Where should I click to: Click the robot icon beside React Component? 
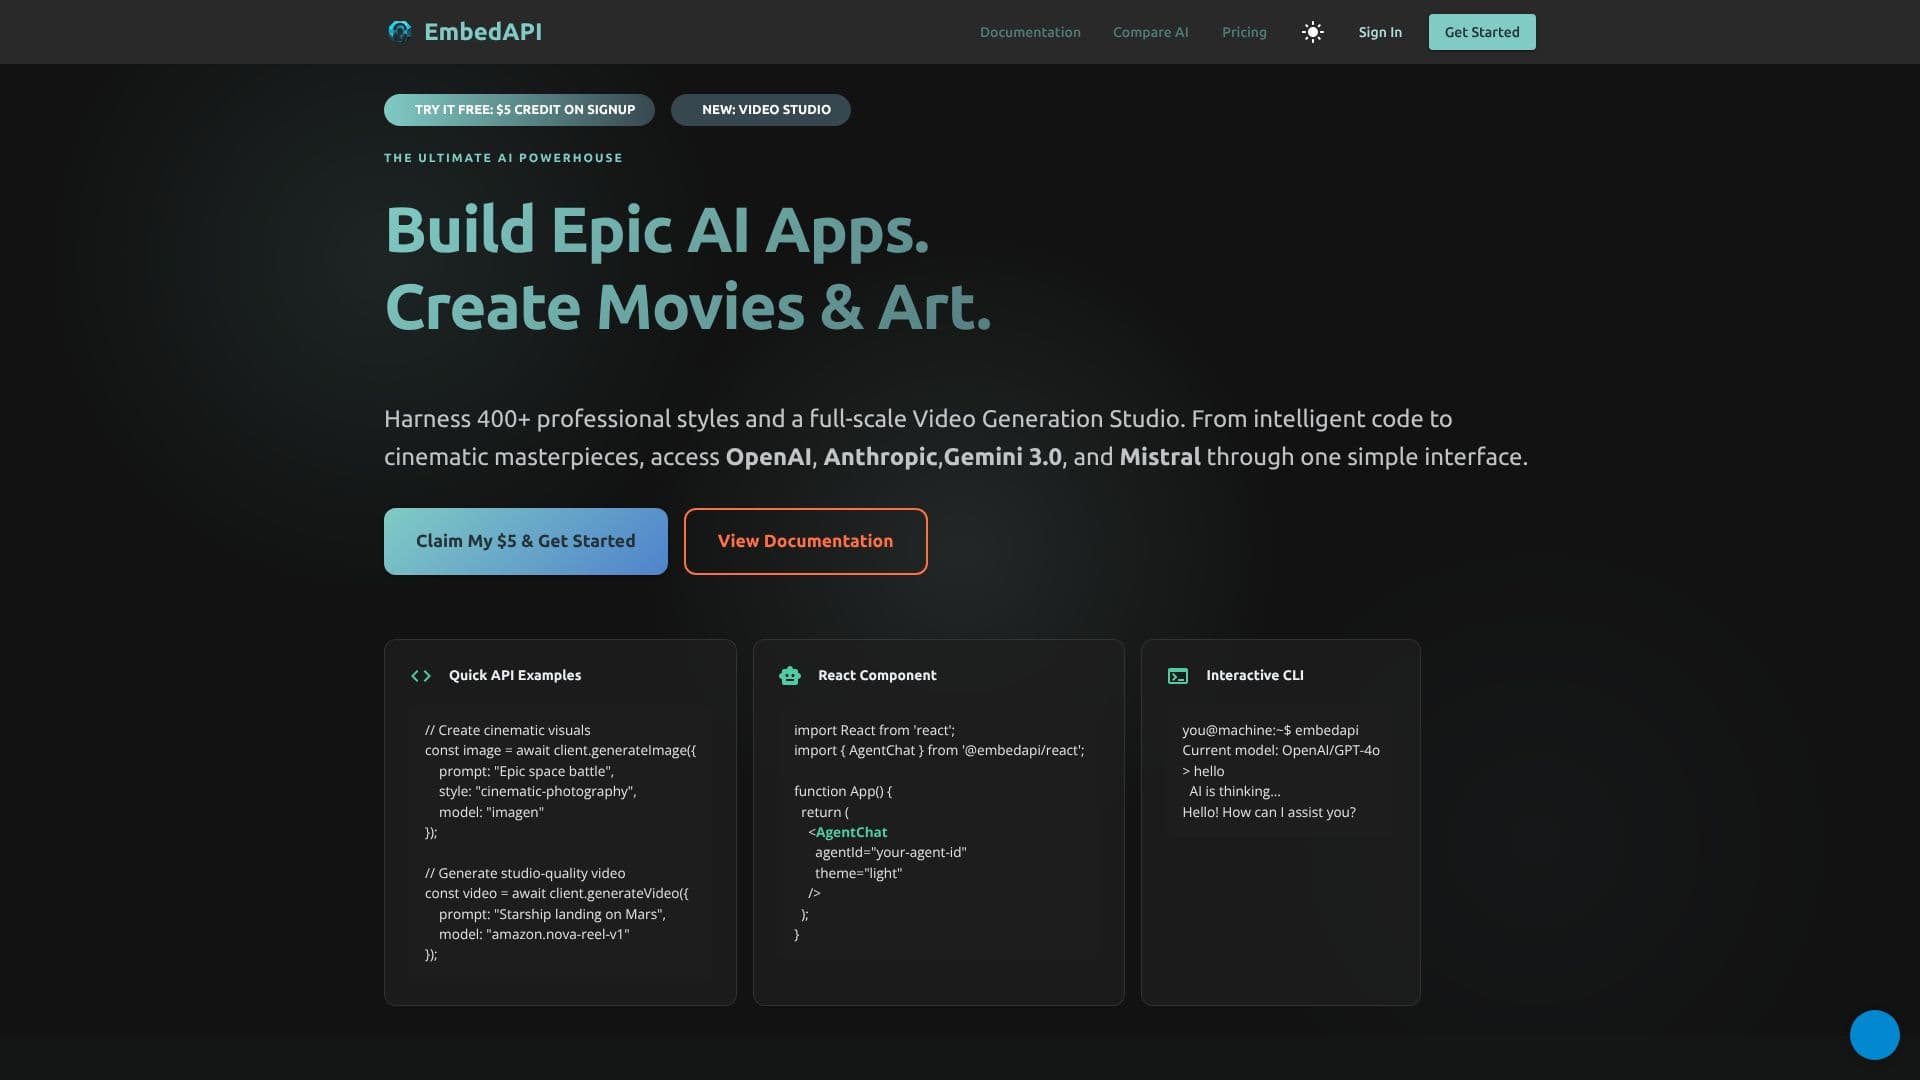point(790,676)
